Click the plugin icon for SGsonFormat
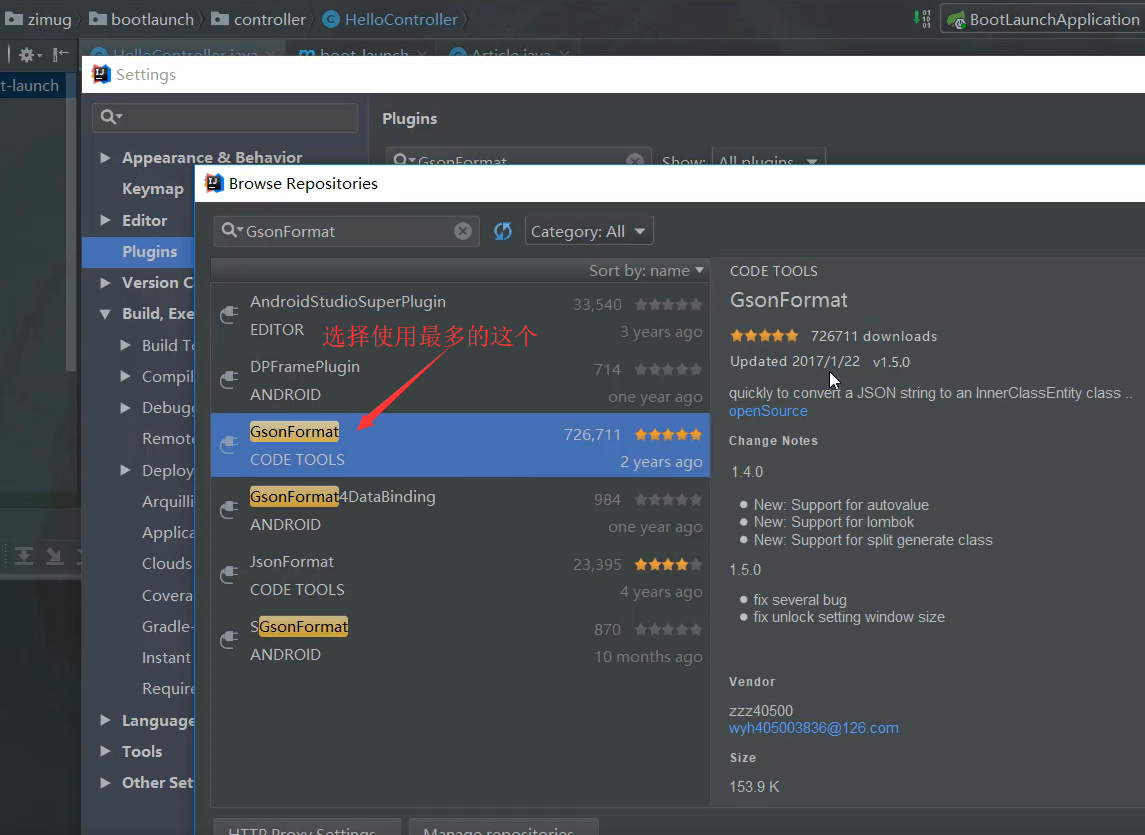The image size is (1145, 835). [x=229, y=640]
